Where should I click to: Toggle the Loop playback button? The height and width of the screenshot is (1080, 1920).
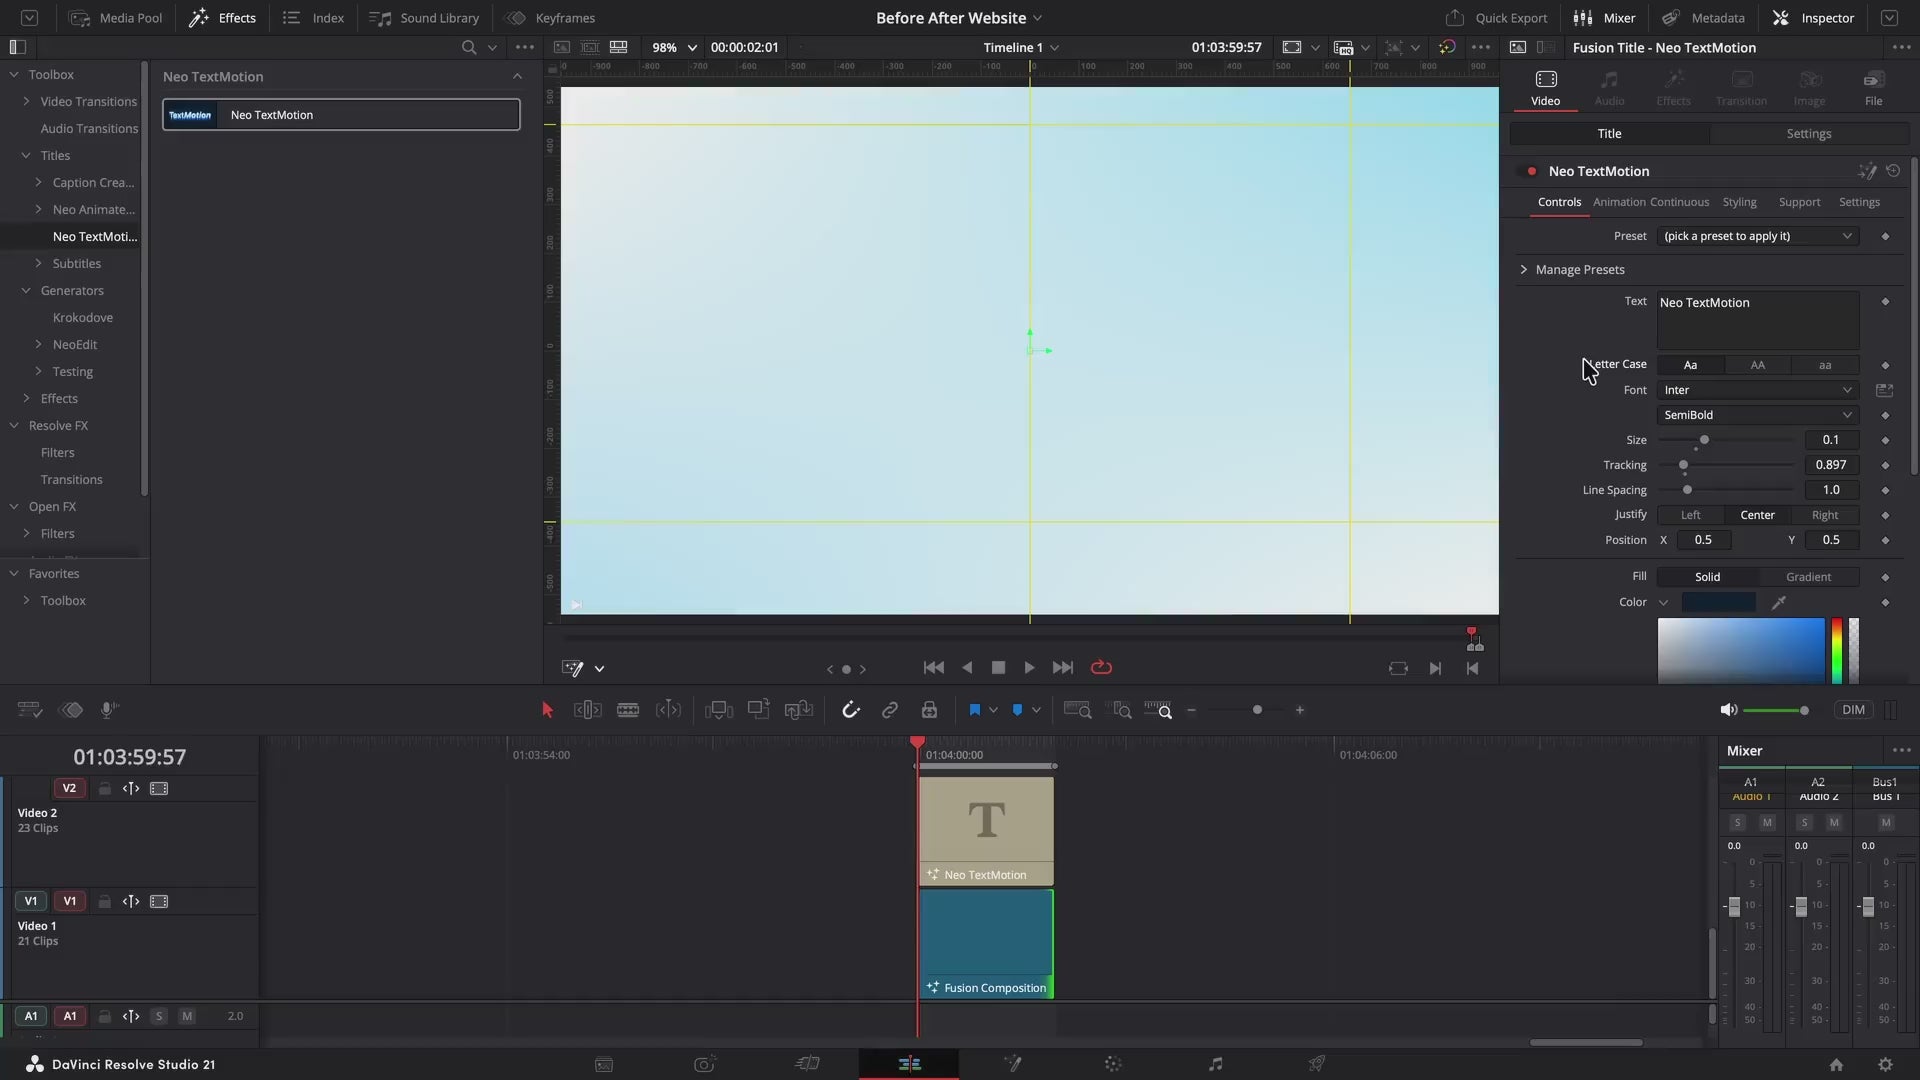coord(1101,668)
